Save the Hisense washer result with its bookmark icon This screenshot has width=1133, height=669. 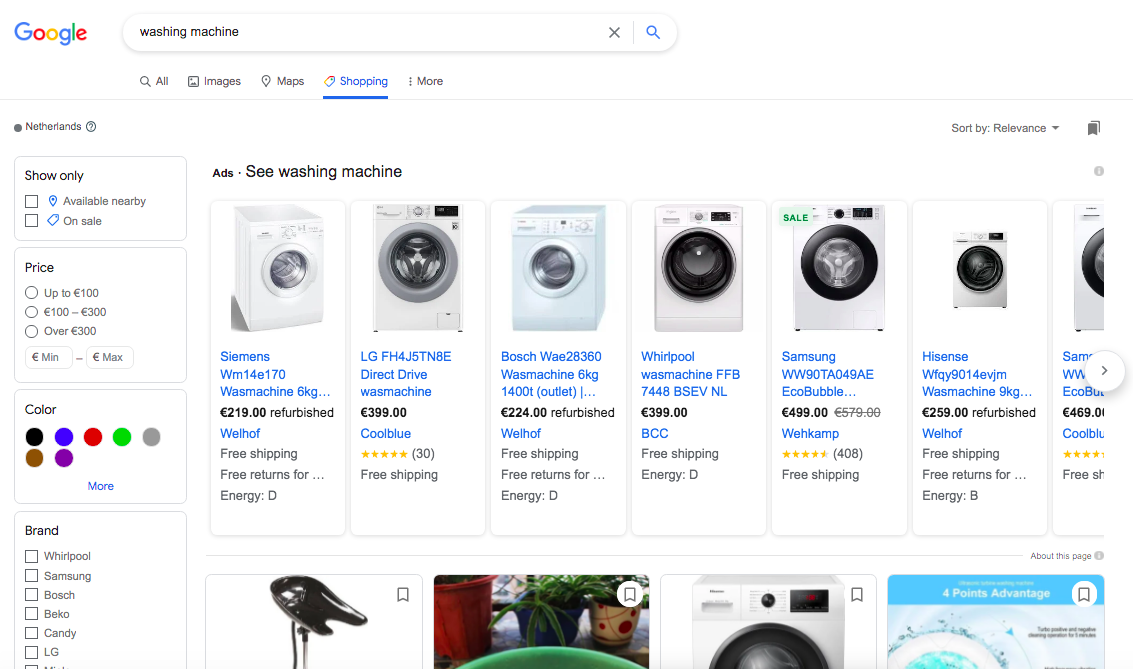[857, 595]
